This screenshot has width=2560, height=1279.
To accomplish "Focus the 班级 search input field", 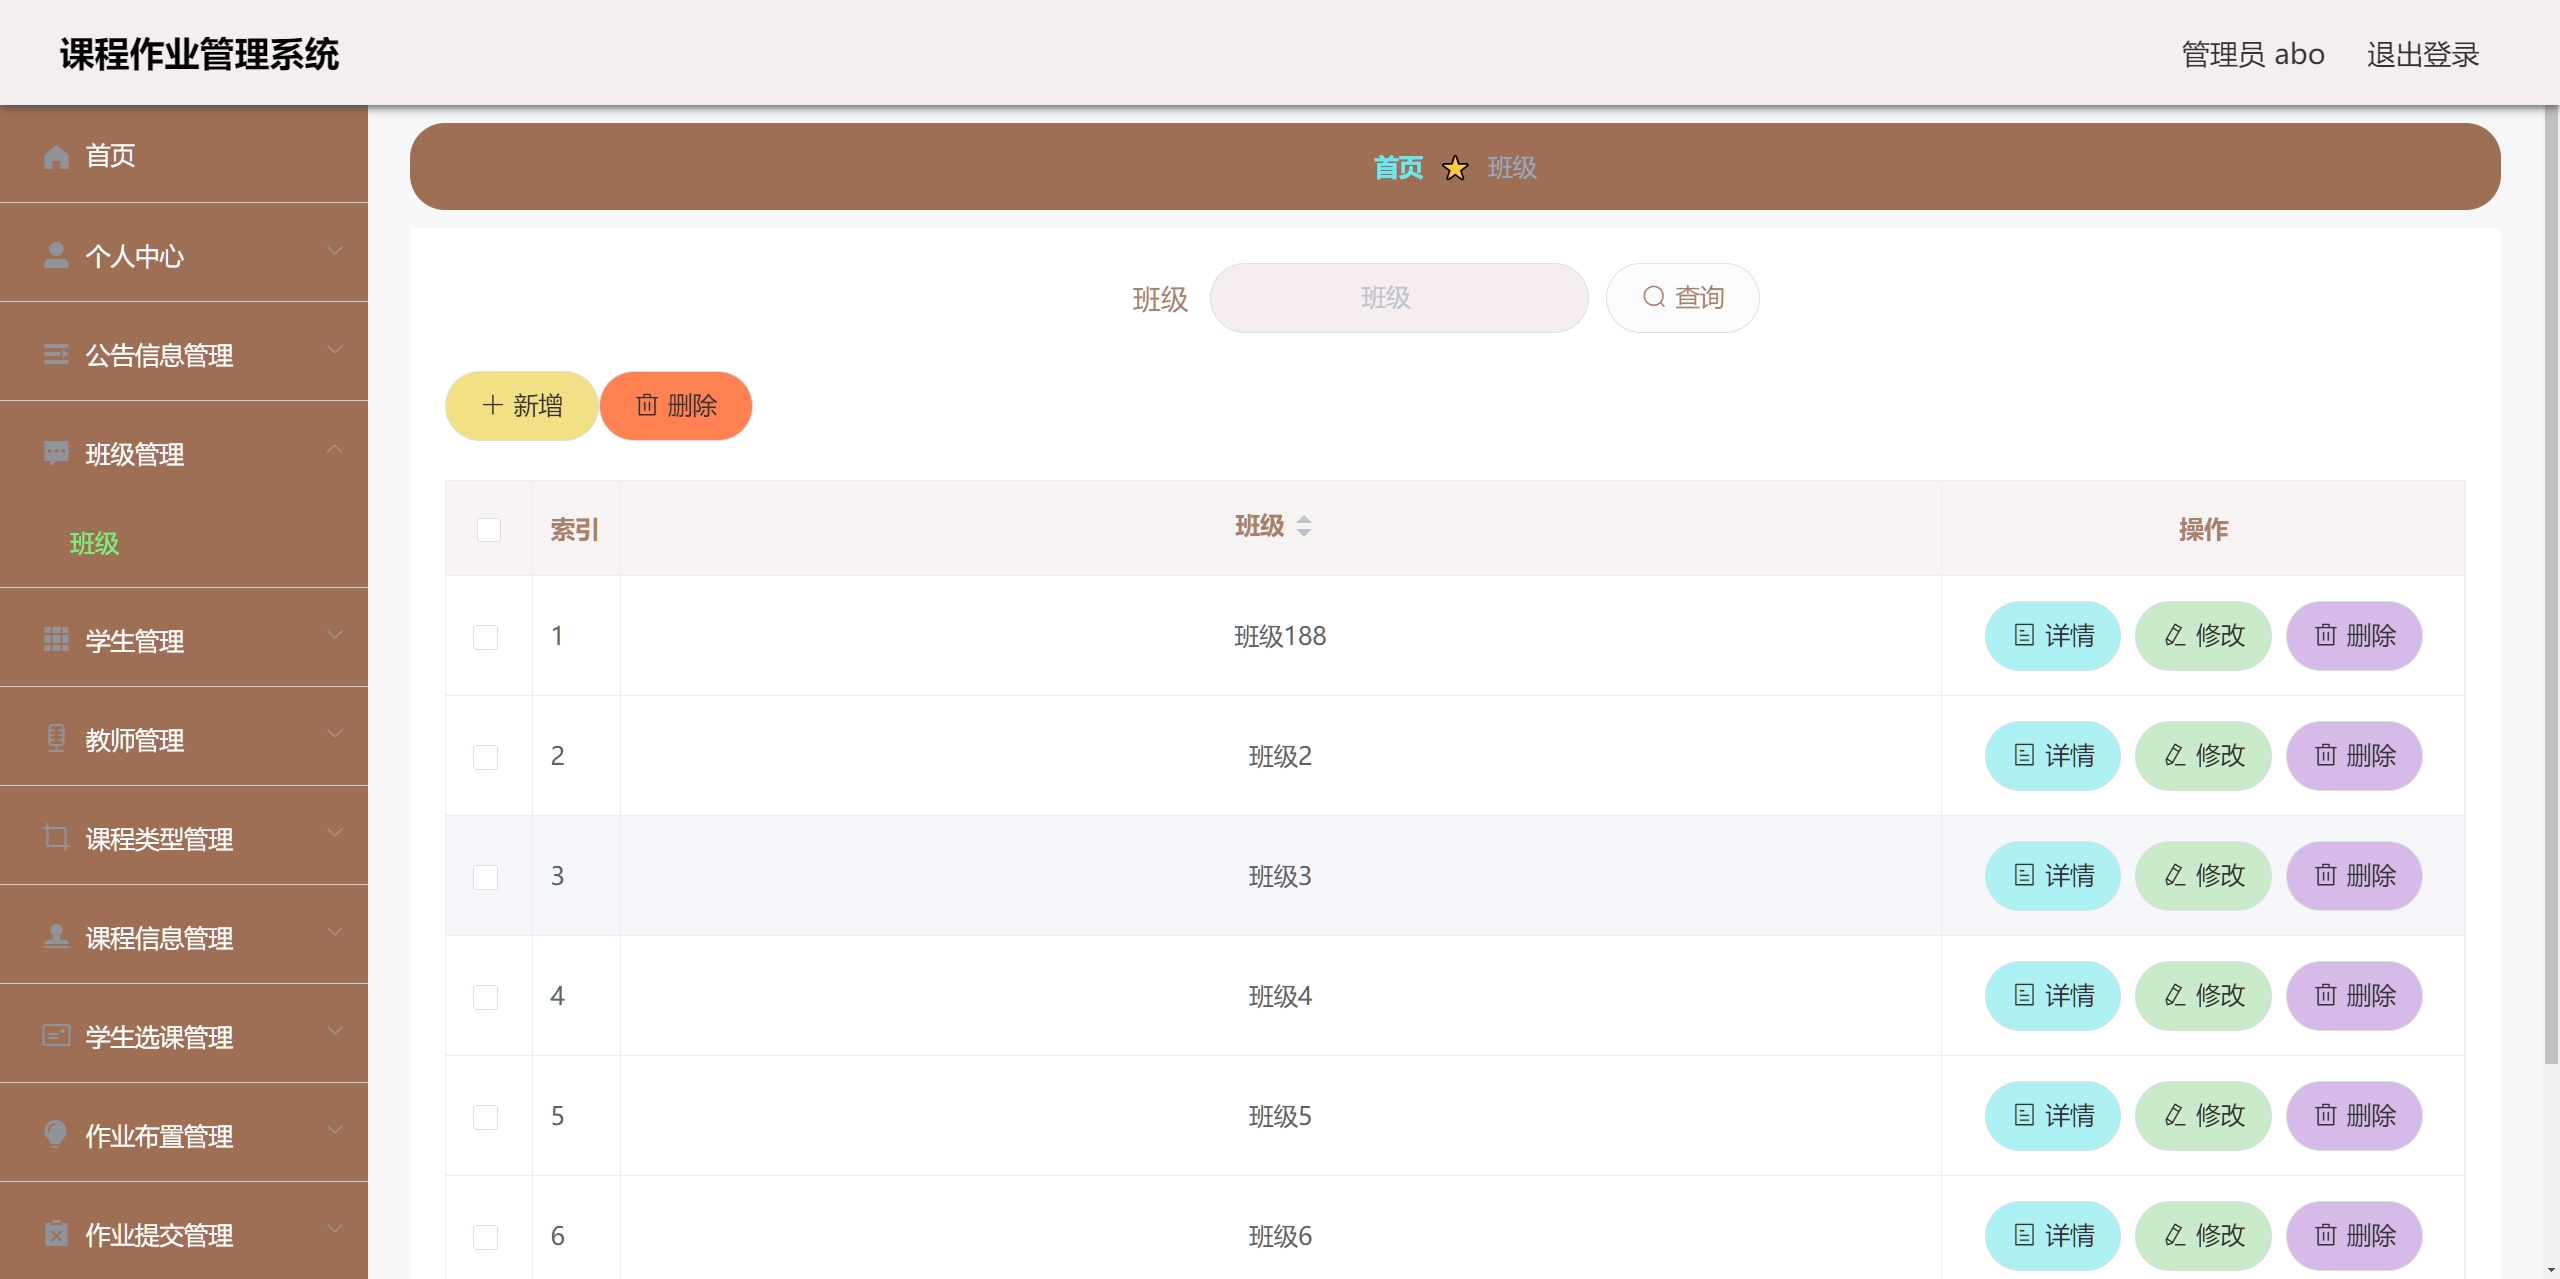I will coord(1399,298).
